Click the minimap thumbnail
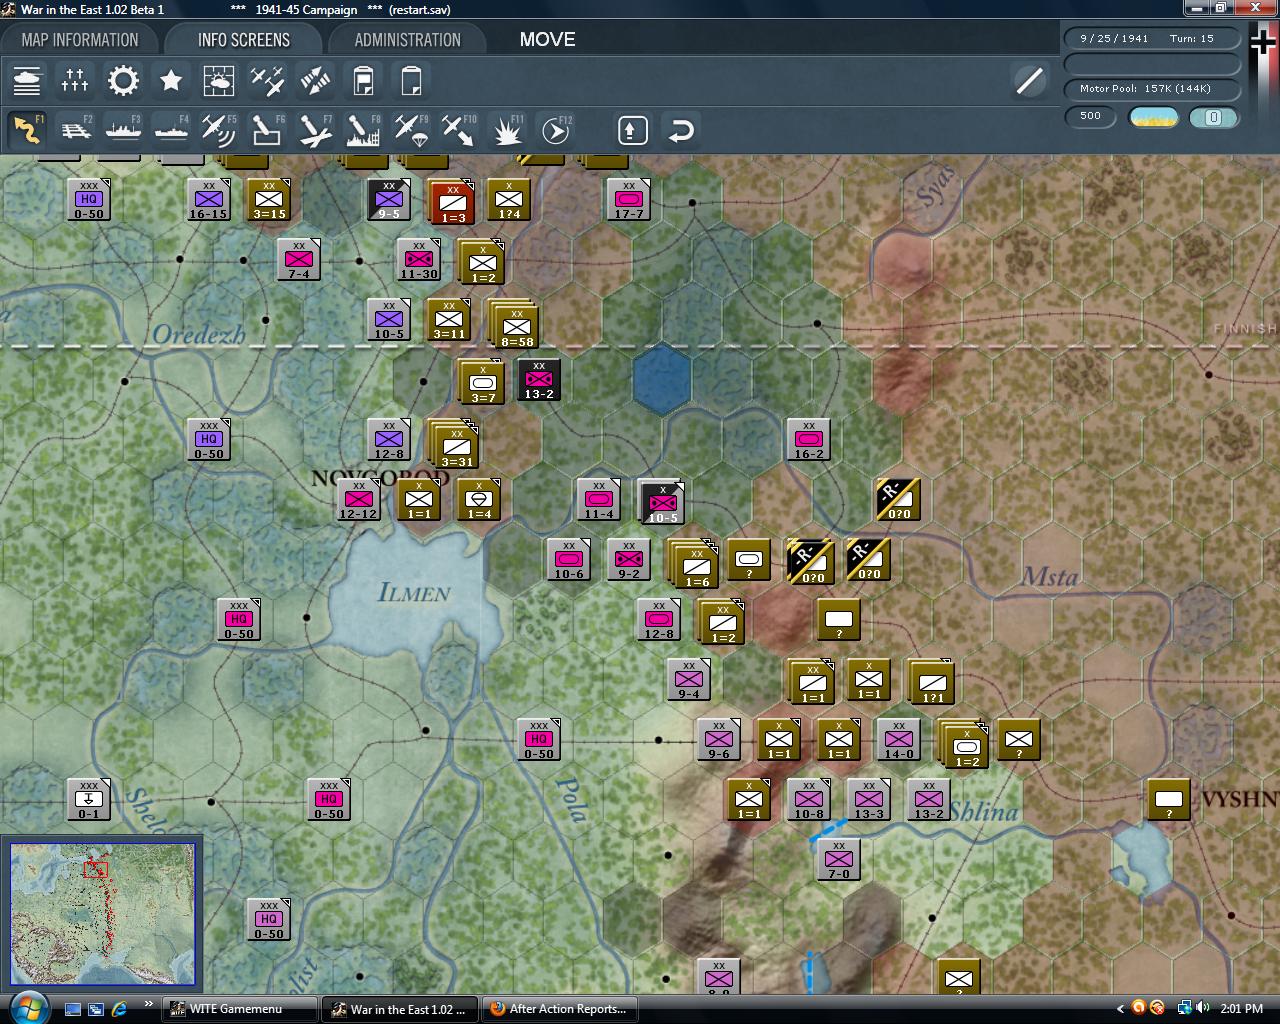 pyautogui.click(x=103, y=914)
